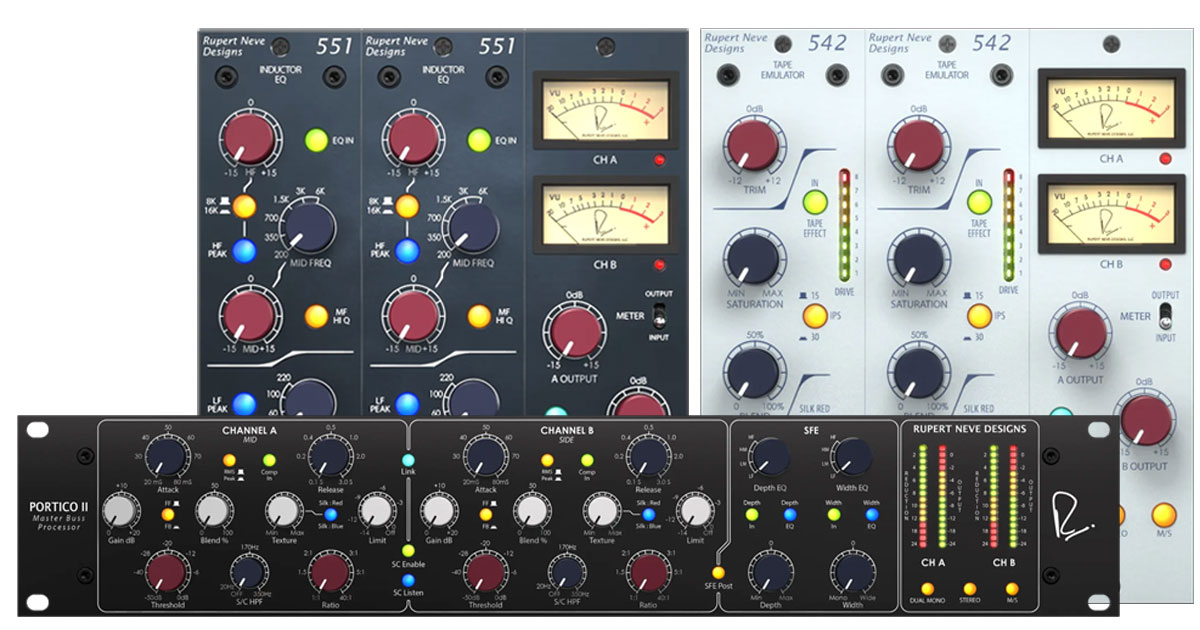Click Channel A Texture knob
The height and width of the screenshot is (630, 1200).
283,513
